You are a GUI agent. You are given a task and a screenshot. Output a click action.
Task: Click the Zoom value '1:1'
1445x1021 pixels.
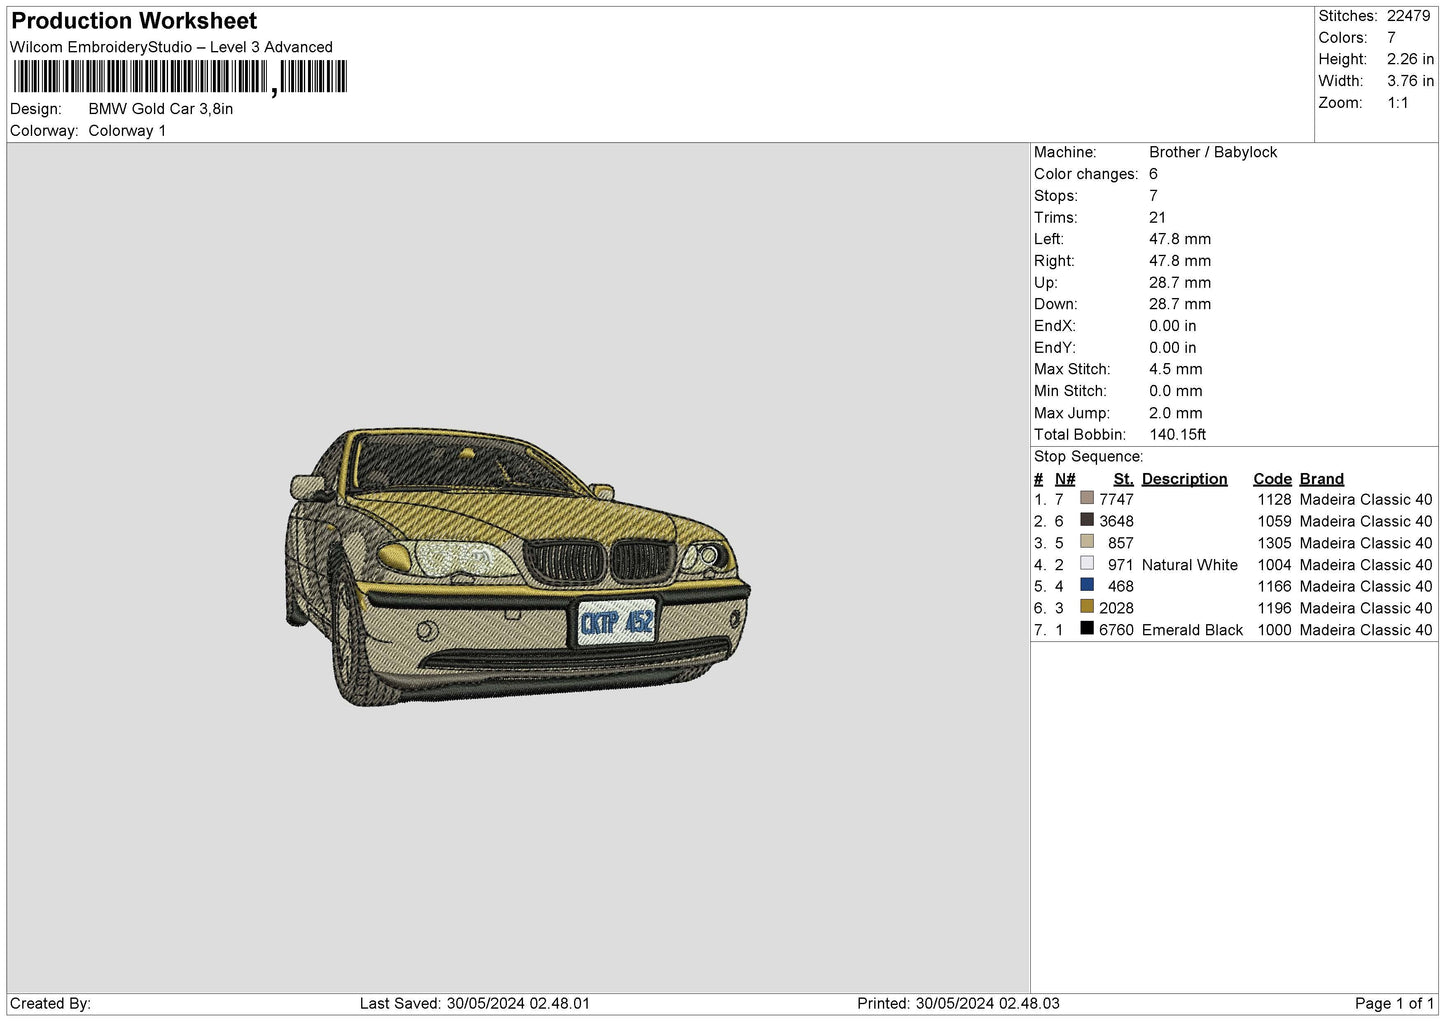(x=1397, y=103)
